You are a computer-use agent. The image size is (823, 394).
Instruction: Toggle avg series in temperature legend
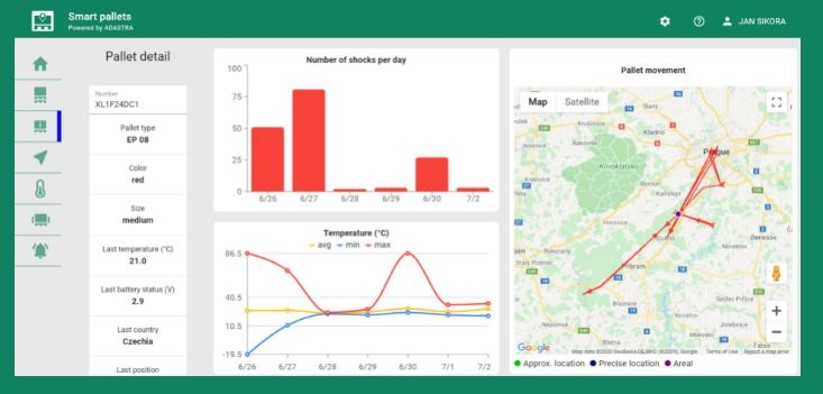pos(319,245)
